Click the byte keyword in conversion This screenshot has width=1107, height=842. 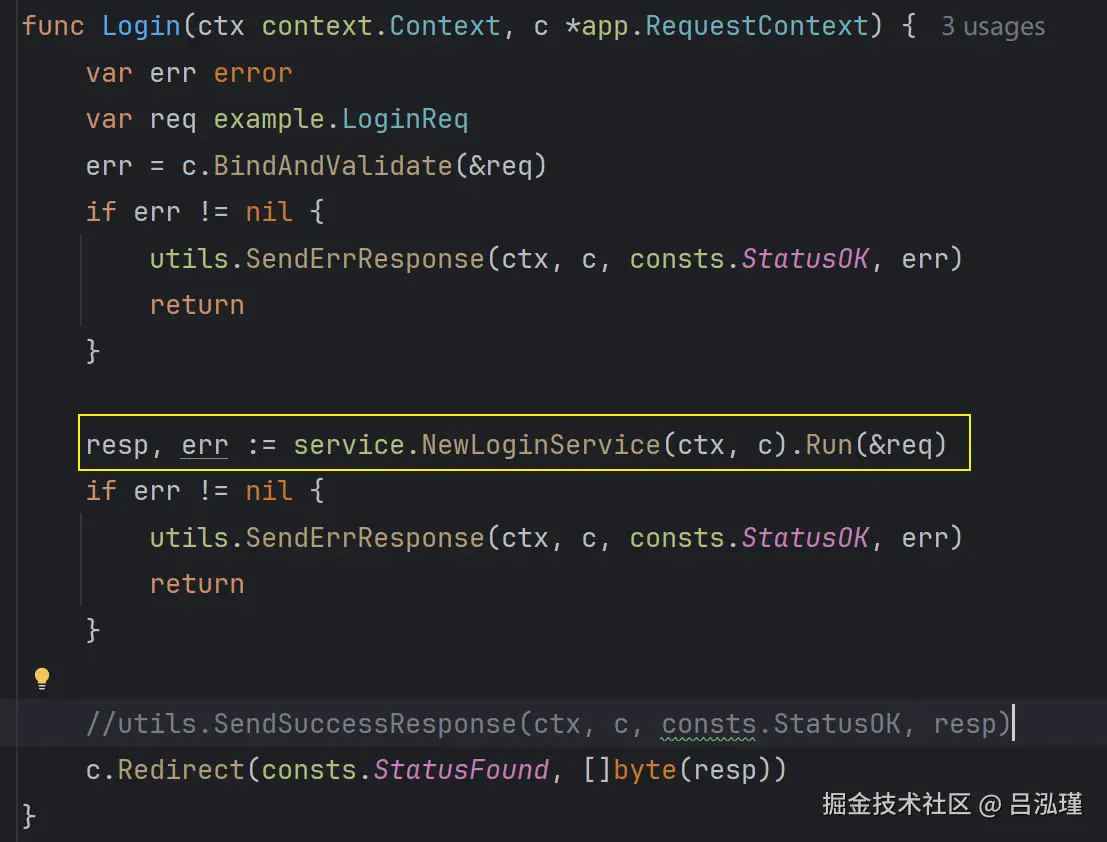tap(645, 770)
